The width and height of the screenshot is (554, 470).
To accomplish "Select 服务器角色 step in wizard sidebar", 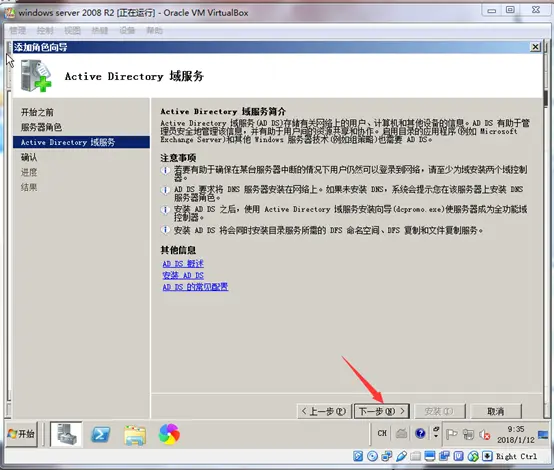I will 41,127.
